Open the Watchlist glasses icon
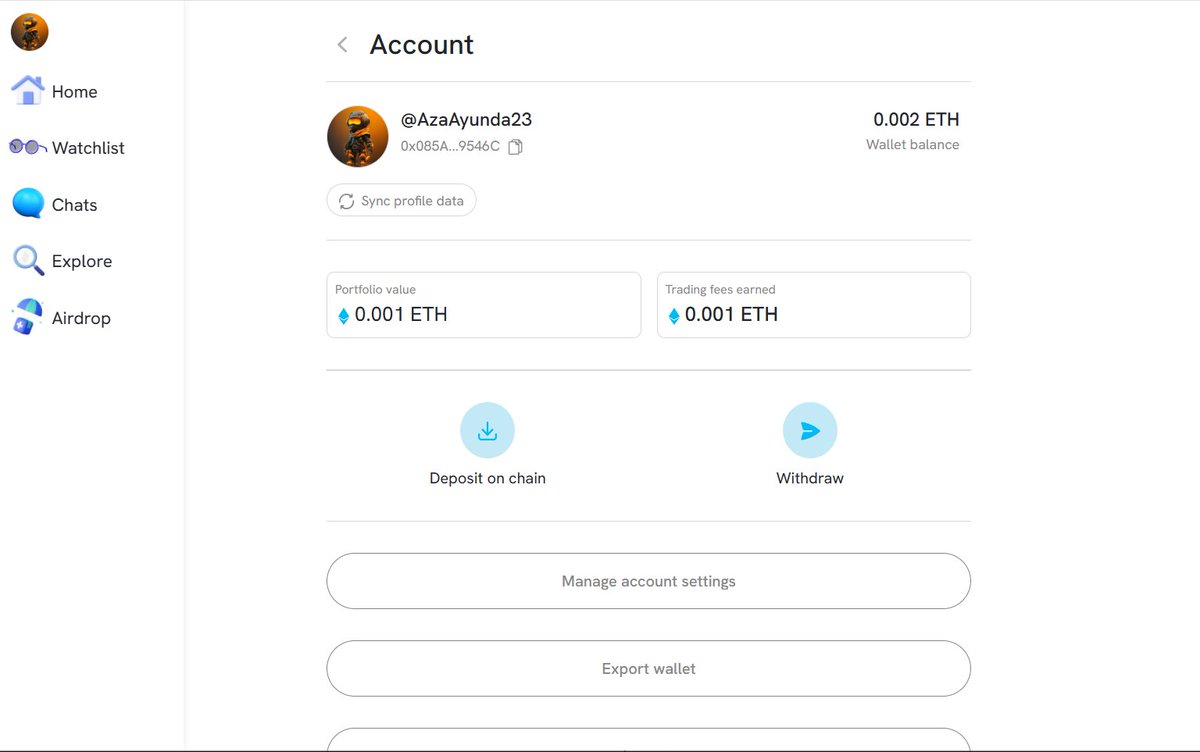 click(28, 147)
